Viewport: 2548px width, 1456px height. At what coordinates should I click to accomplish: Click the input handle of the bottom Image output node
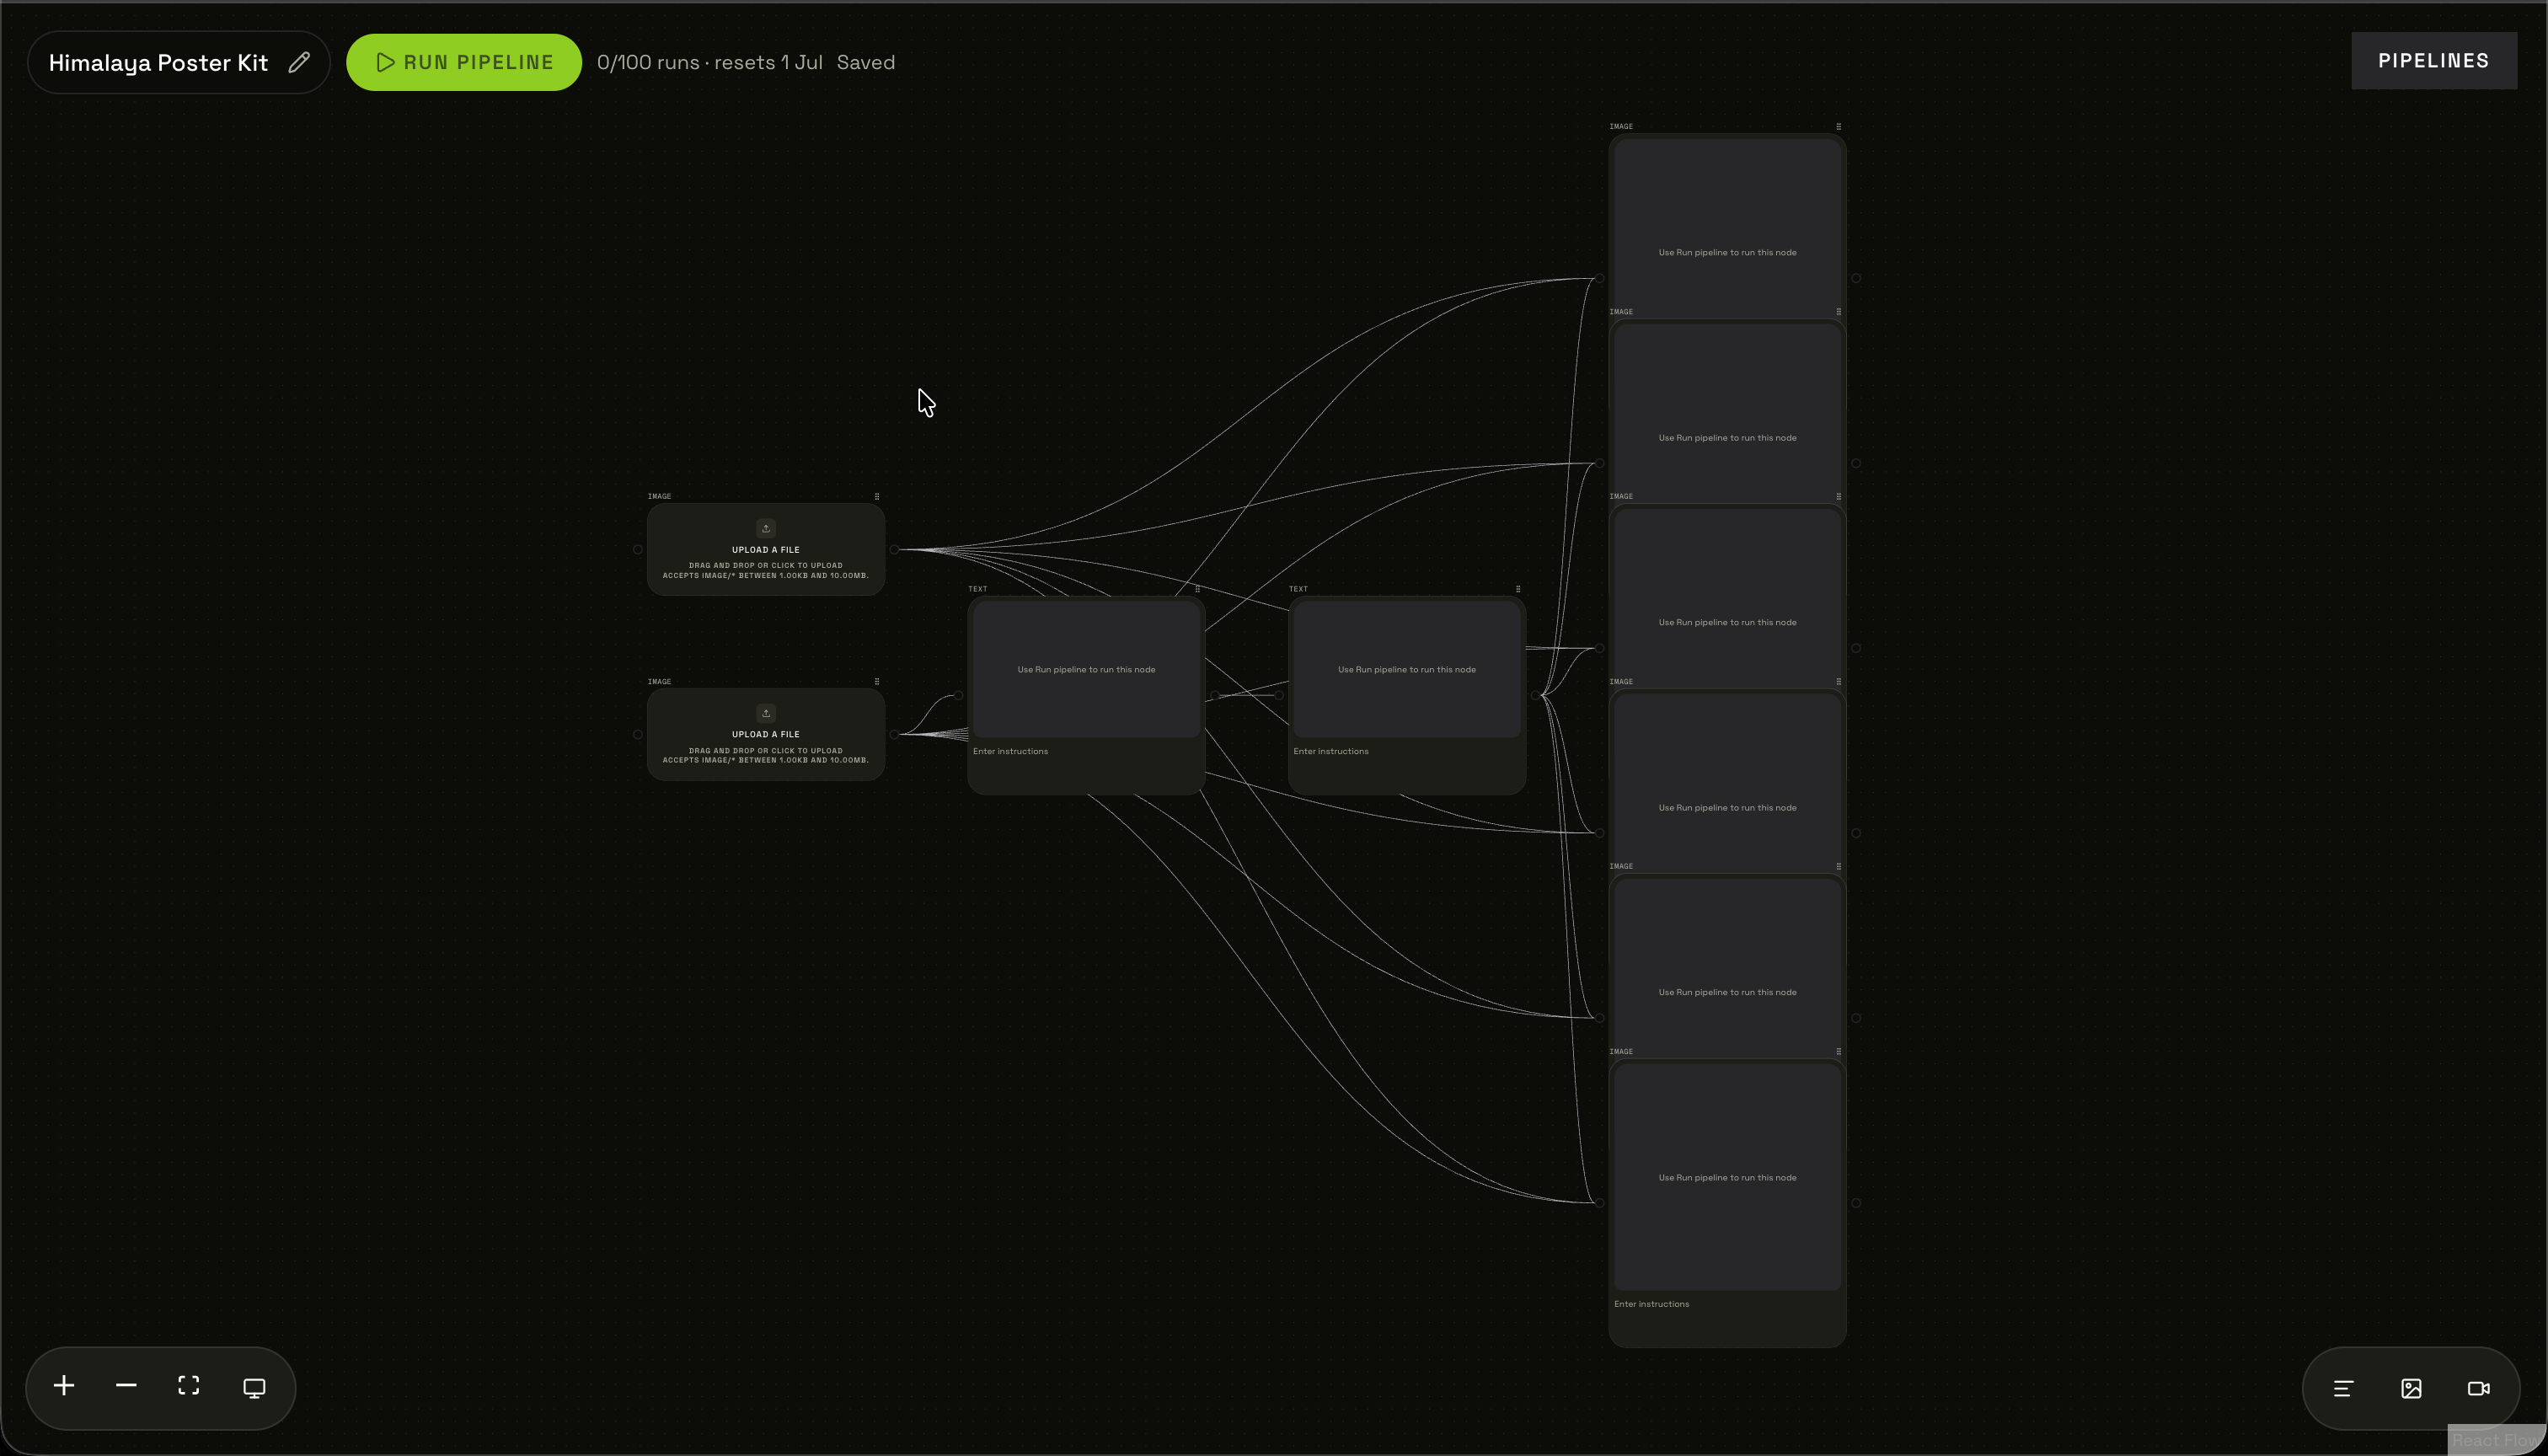[1600, 1203]
